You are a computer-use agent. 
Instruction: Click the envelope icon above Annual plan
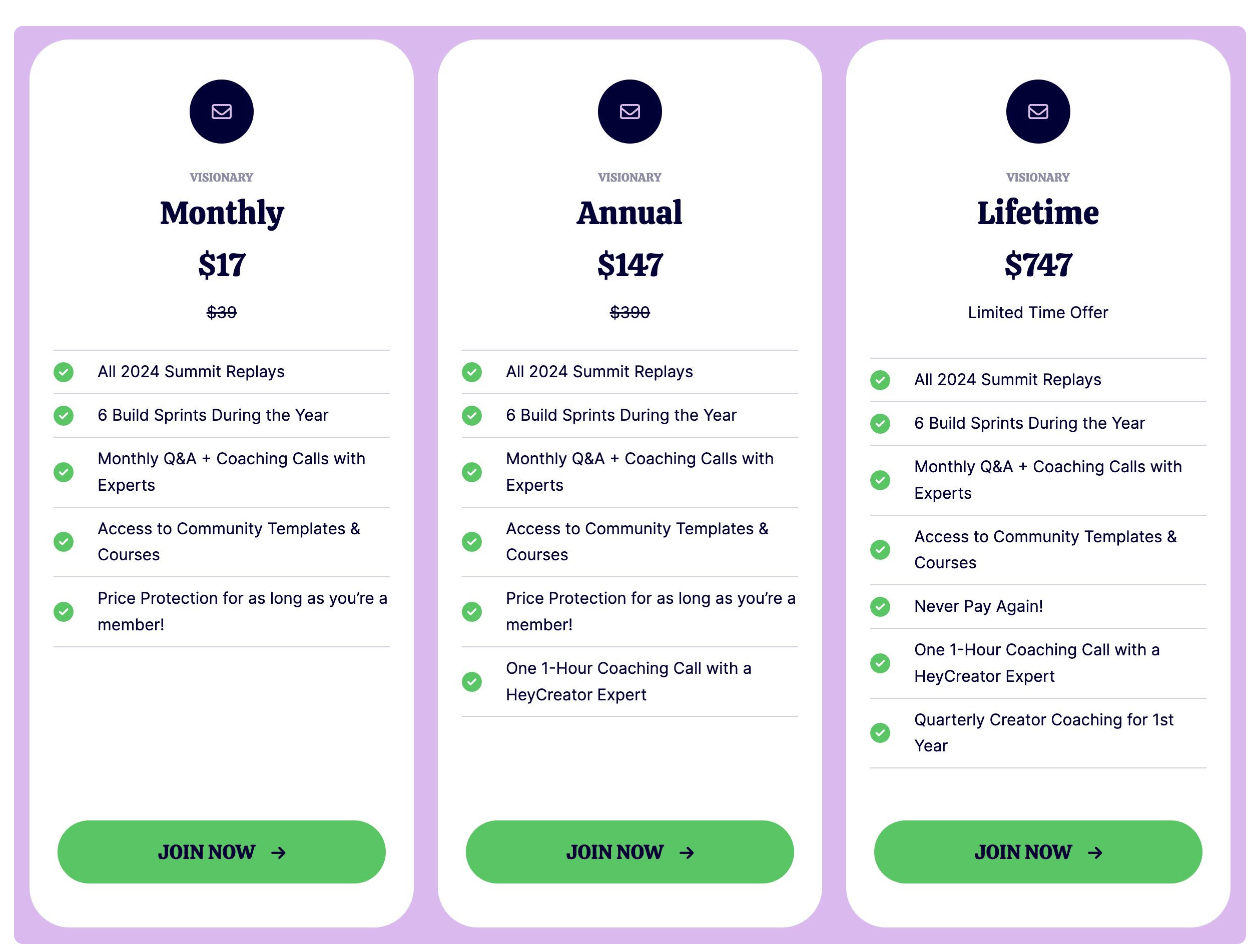[x=630, y=111]
